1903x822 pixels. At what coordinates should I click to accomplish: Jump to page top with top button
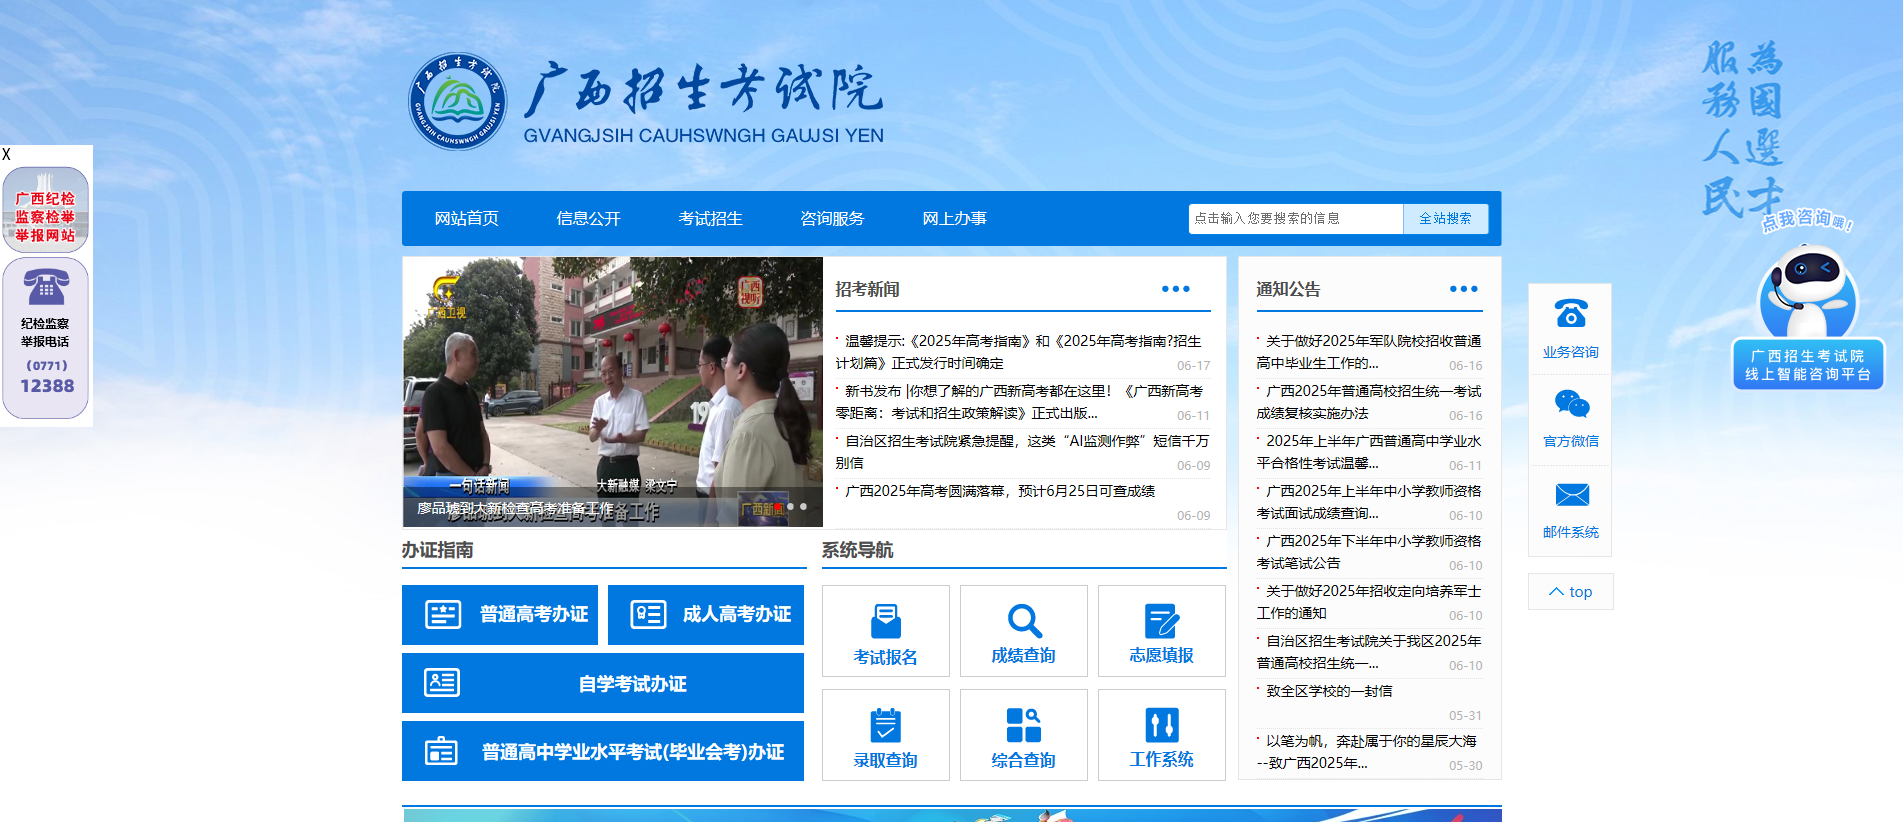(x=1570, y=592)
